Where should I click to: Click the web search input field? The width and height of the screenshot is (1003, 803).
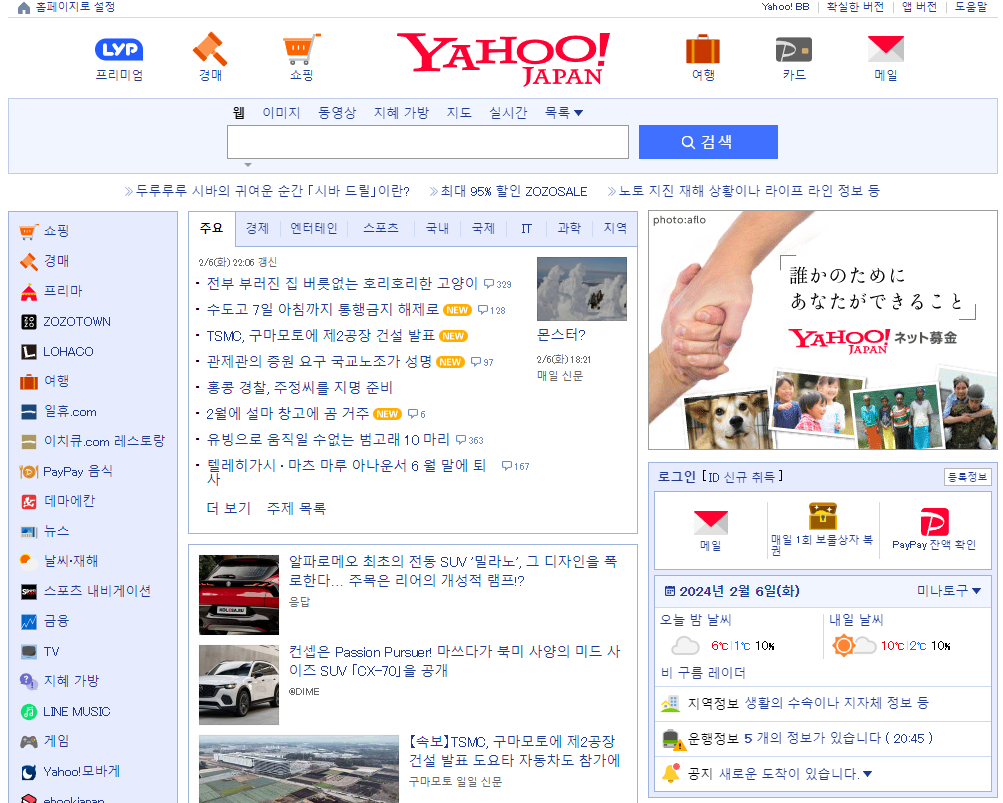pos(428,142)
